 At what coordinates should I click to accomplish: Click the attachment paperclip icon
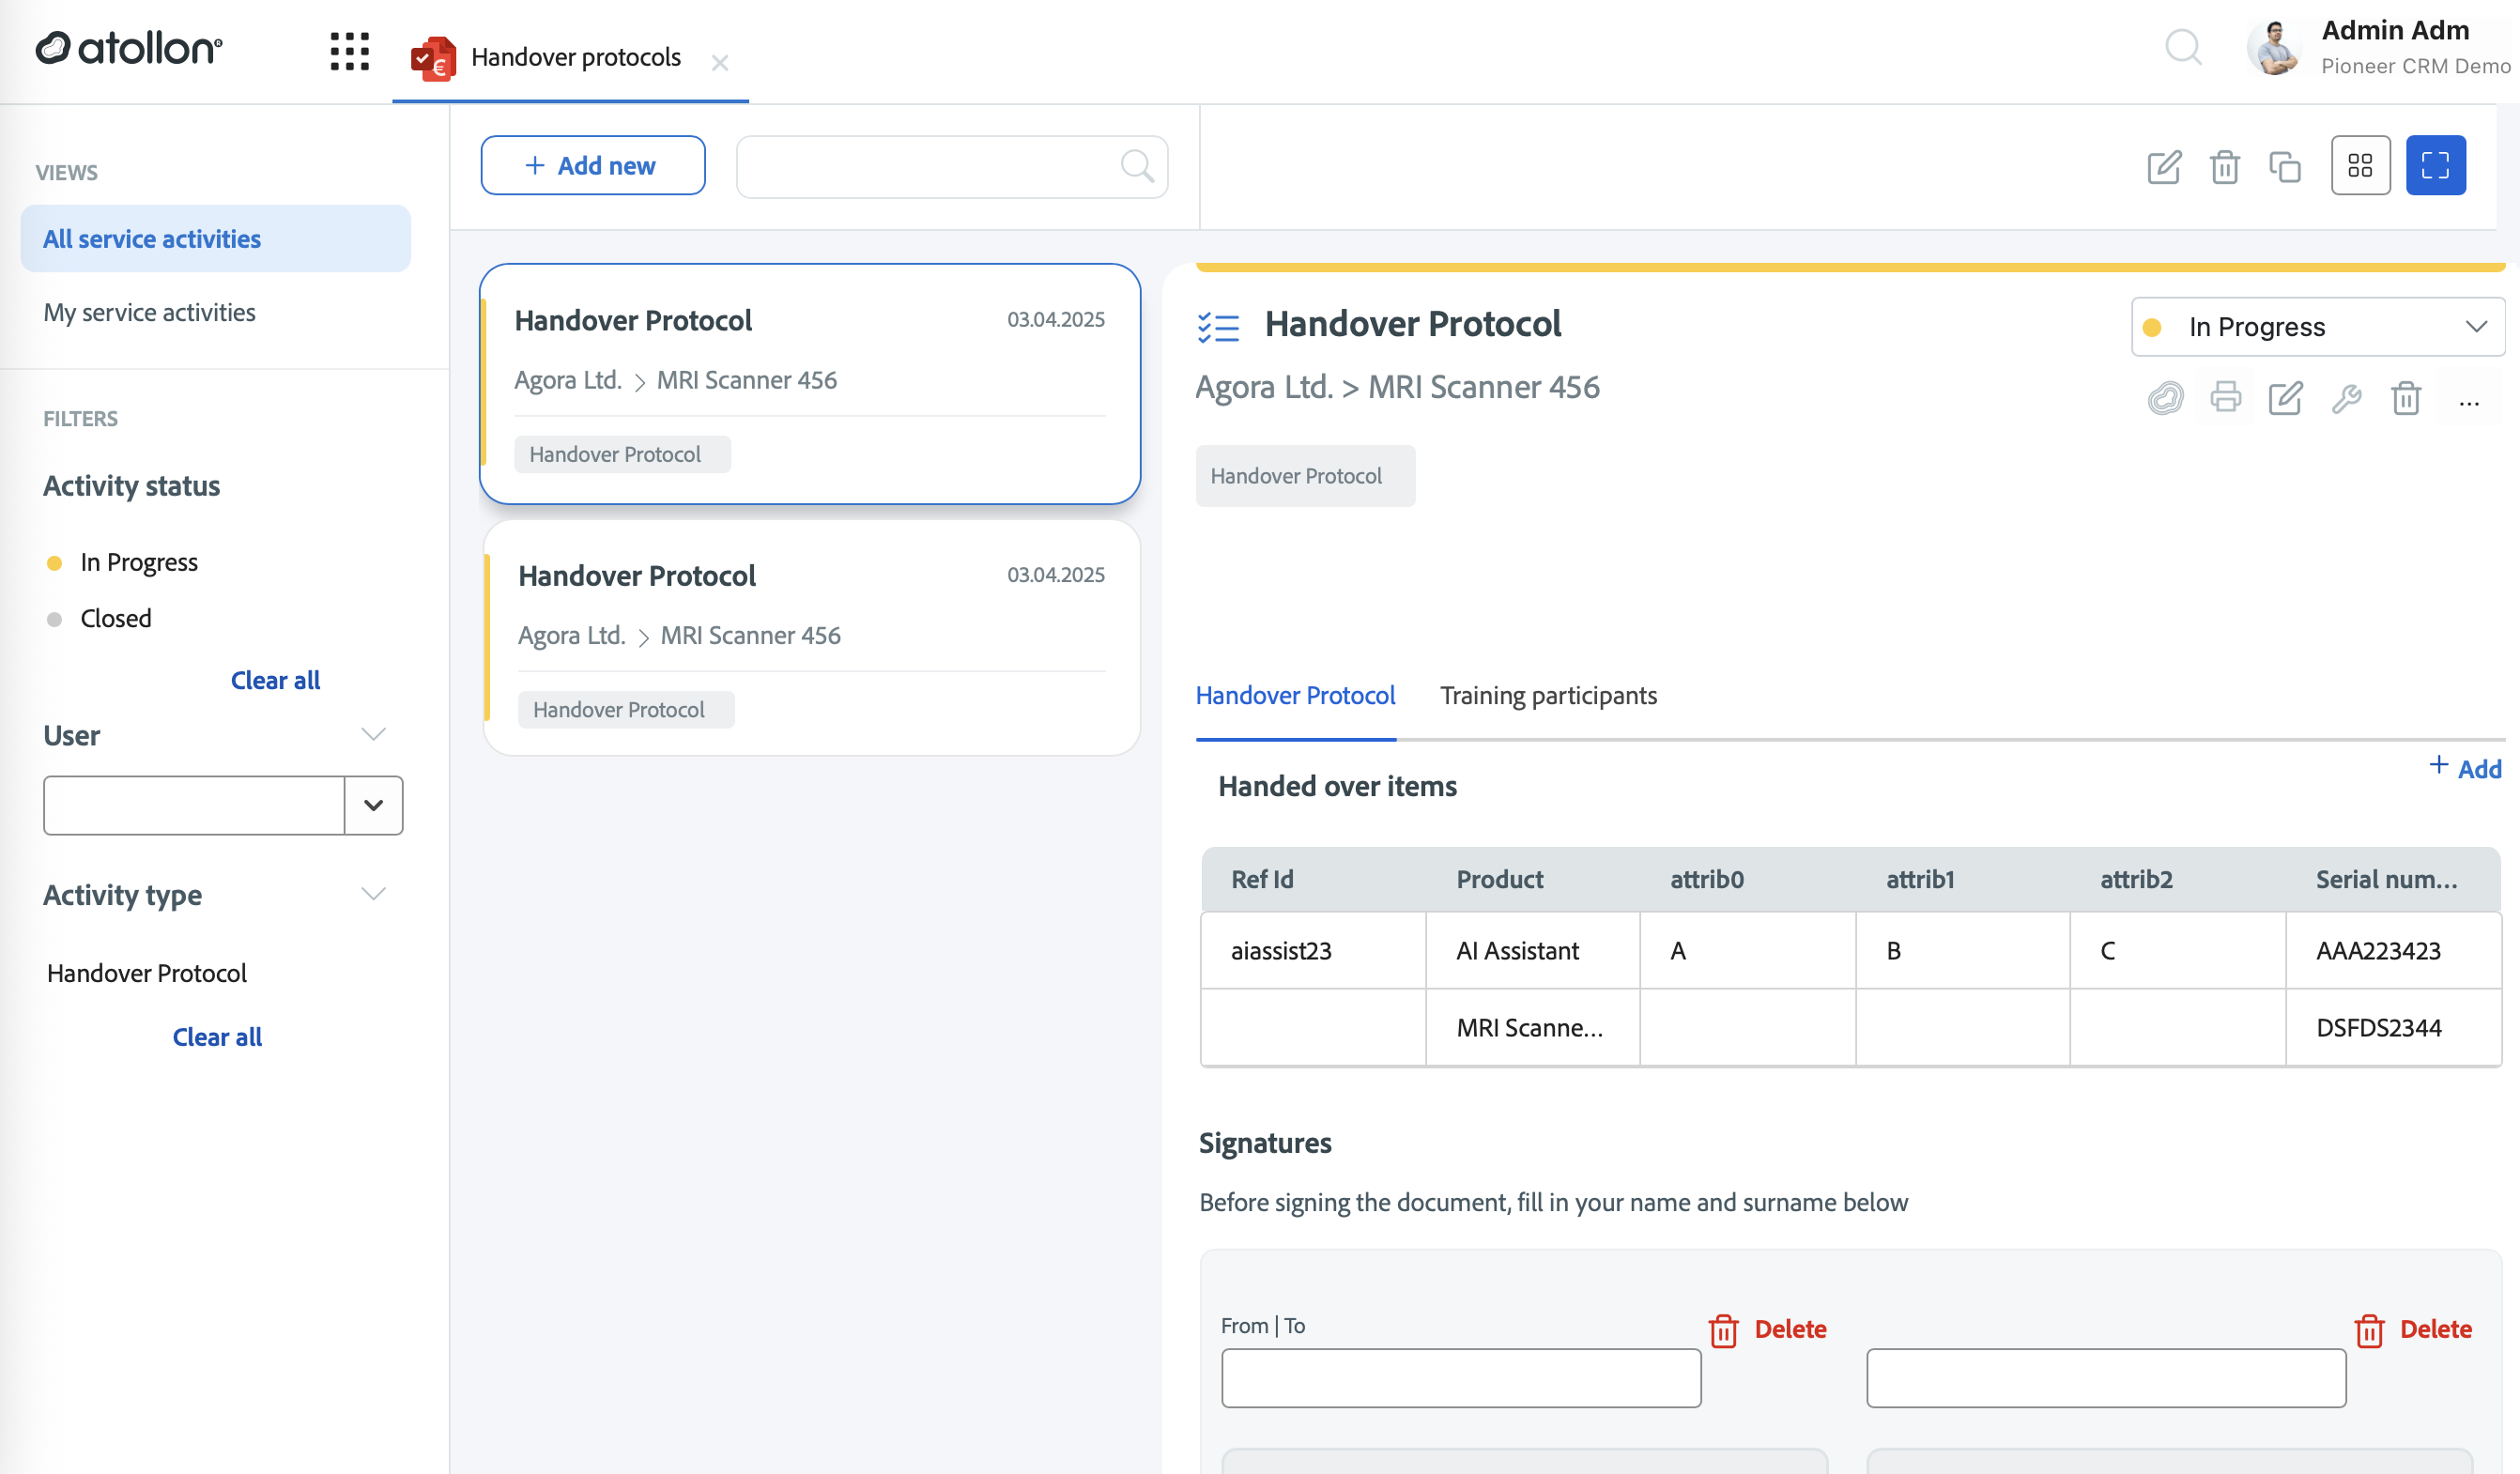(2165, 398)
